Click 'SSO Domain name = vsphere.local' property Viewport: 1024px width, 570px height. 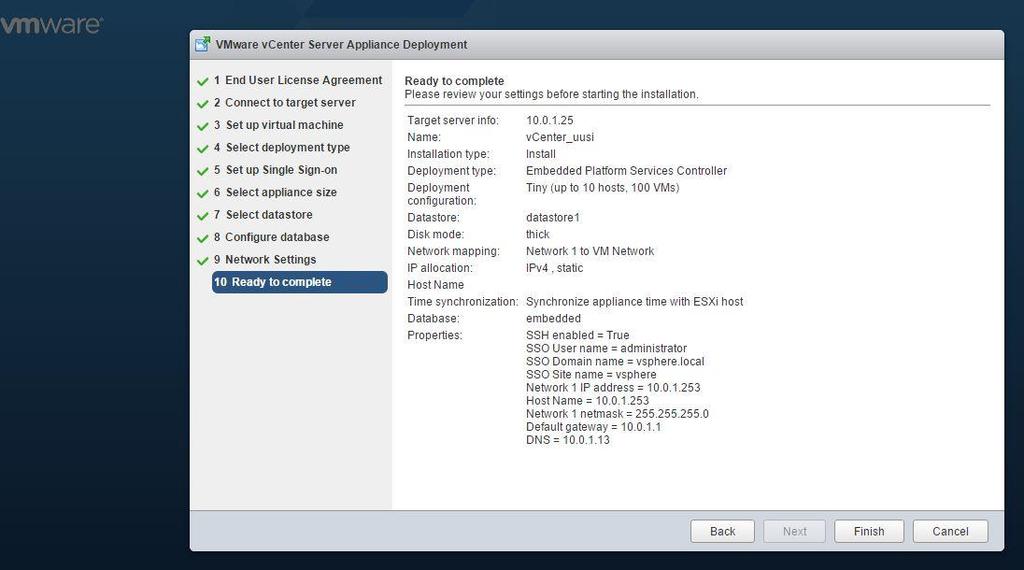click(615, 361)
